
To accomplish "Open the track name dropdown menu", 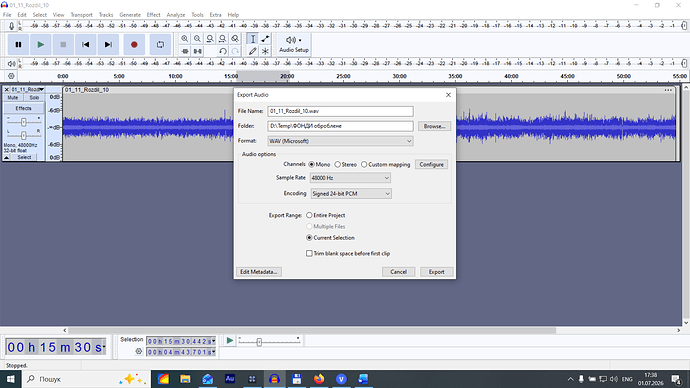I will coord(27,90).
